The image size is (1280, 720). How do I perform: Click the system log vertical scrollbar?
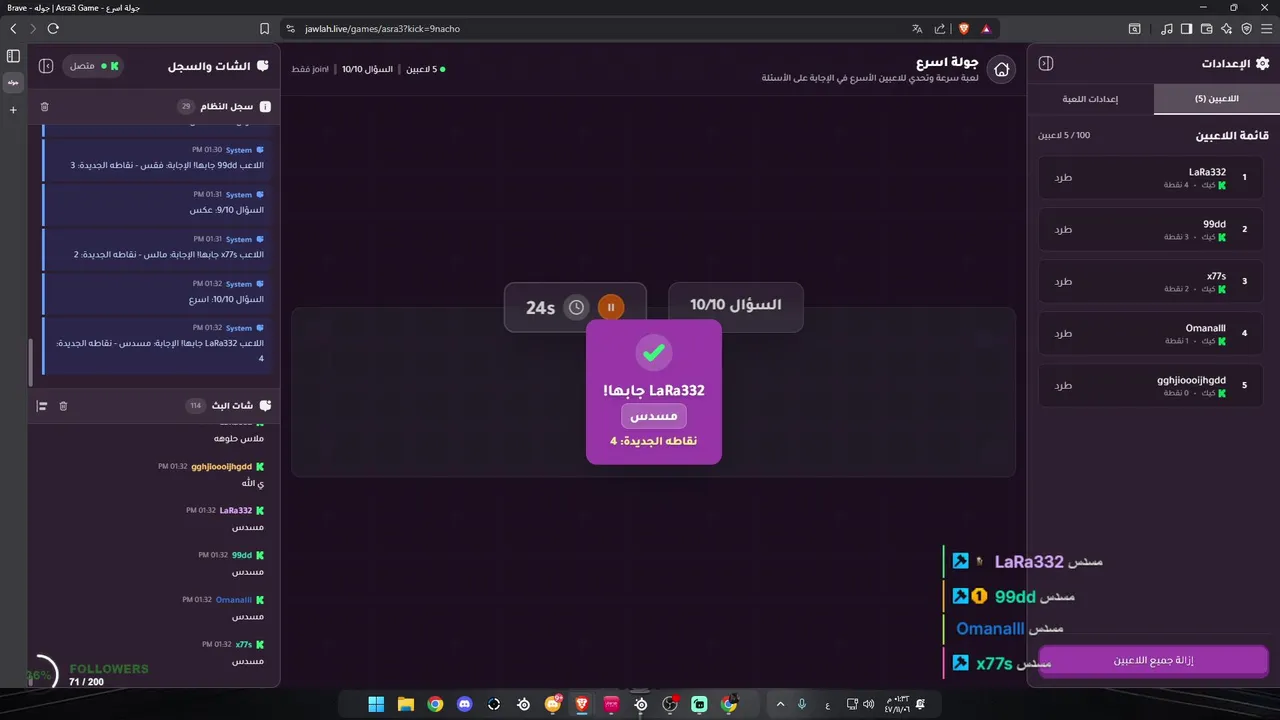[x=30, y=360]
